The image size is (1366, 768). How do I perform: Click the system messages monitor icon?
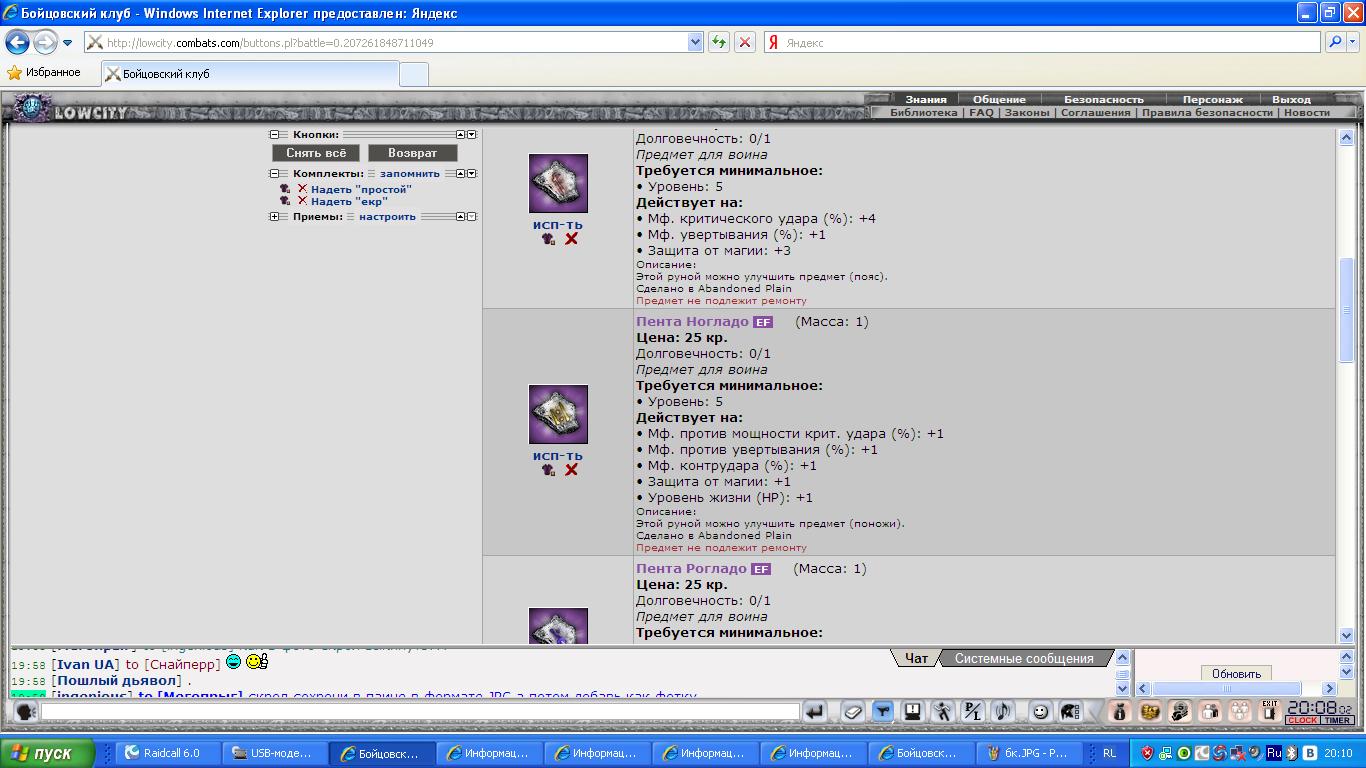pos(912,712)
